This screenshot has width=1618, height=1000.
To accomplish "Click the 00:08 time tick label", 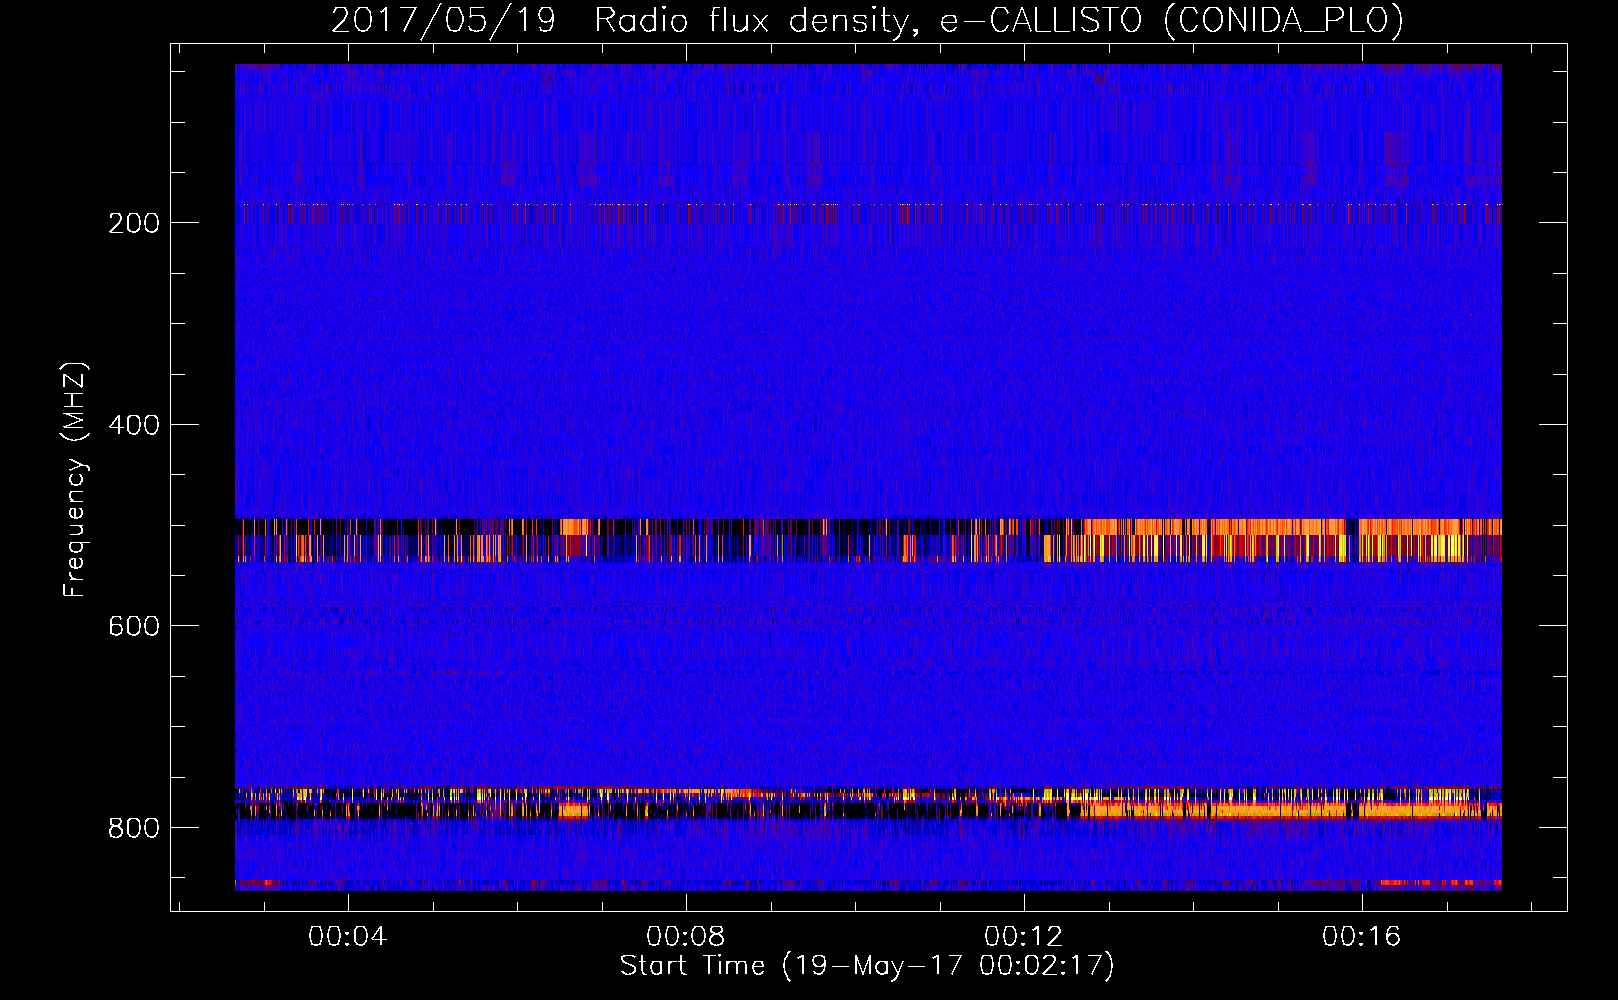I will click(x=685, y=936).
